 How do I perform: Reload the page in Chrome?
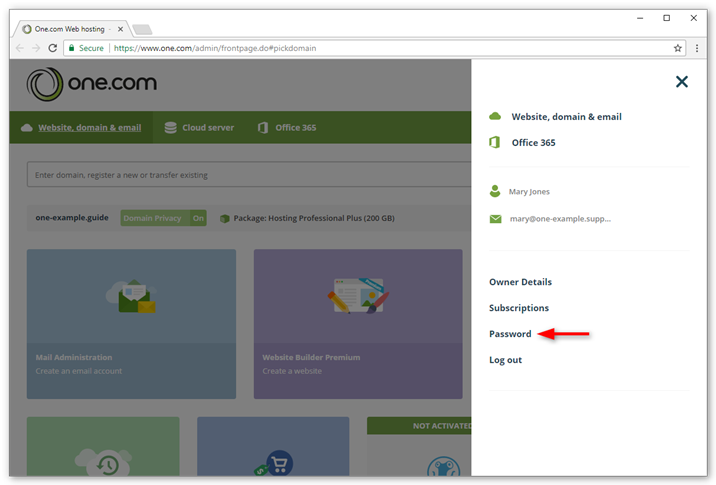(53, 48)
